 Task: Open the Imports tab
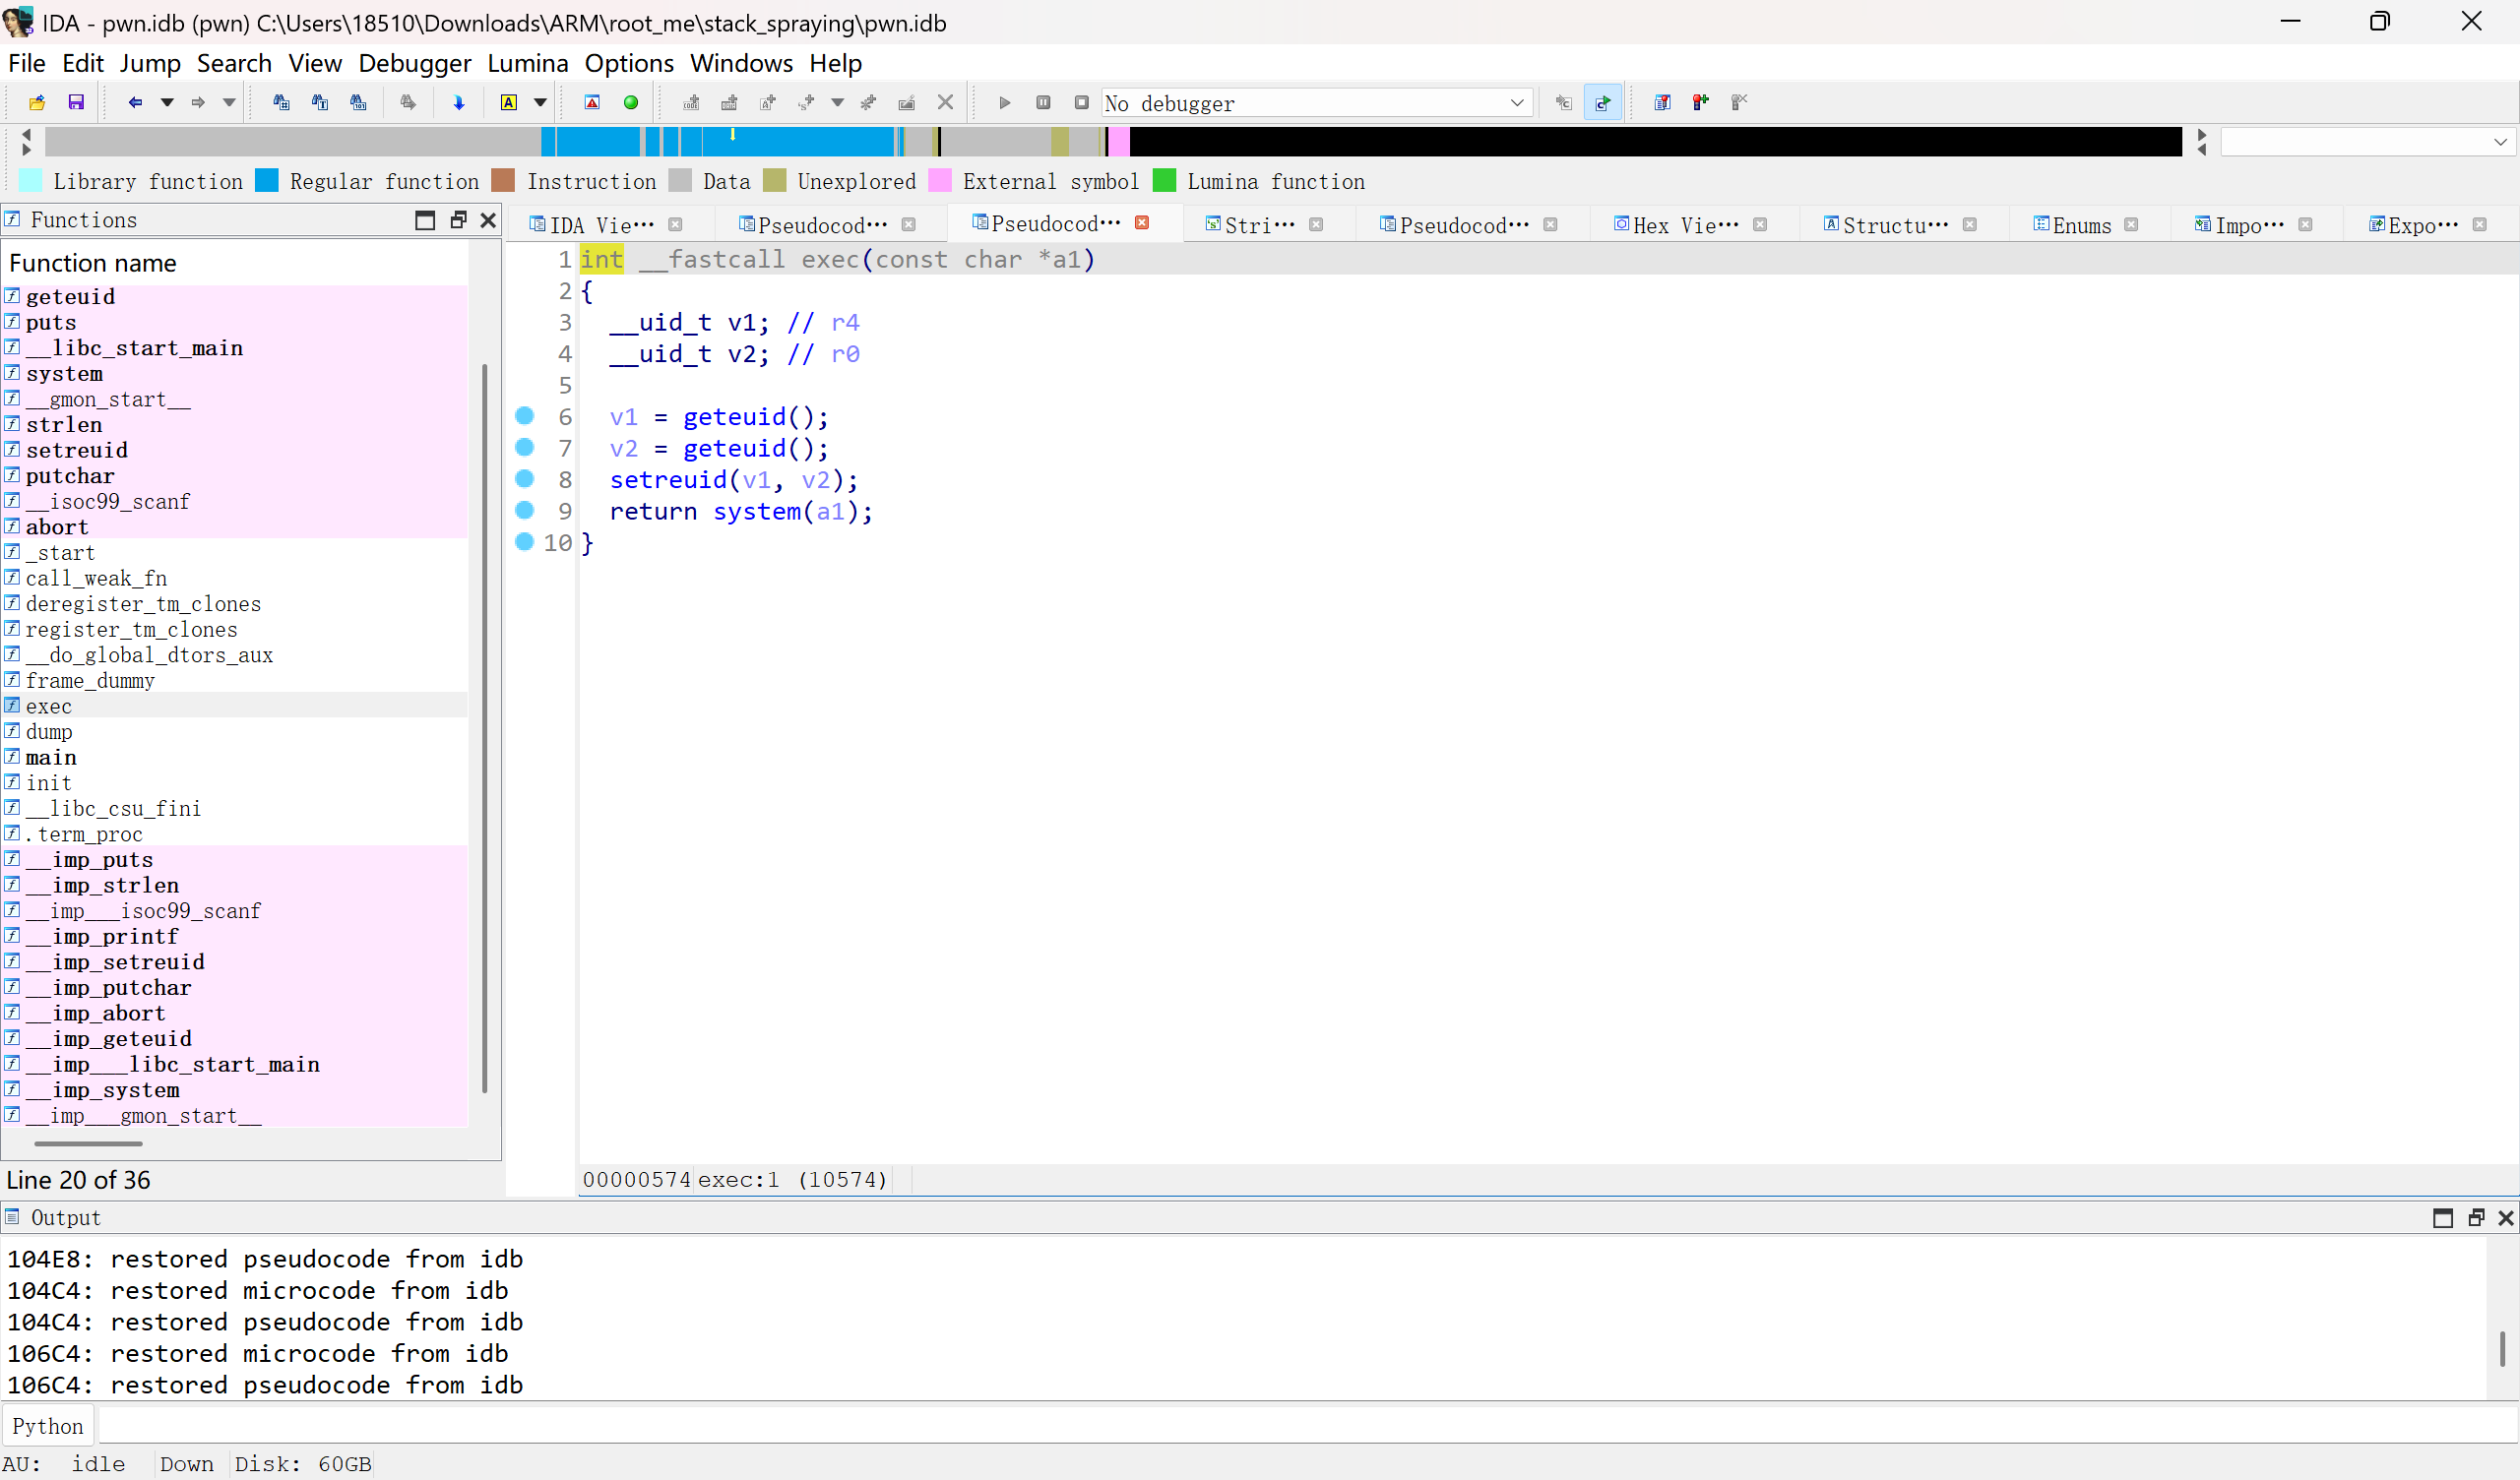[2248, 225]
